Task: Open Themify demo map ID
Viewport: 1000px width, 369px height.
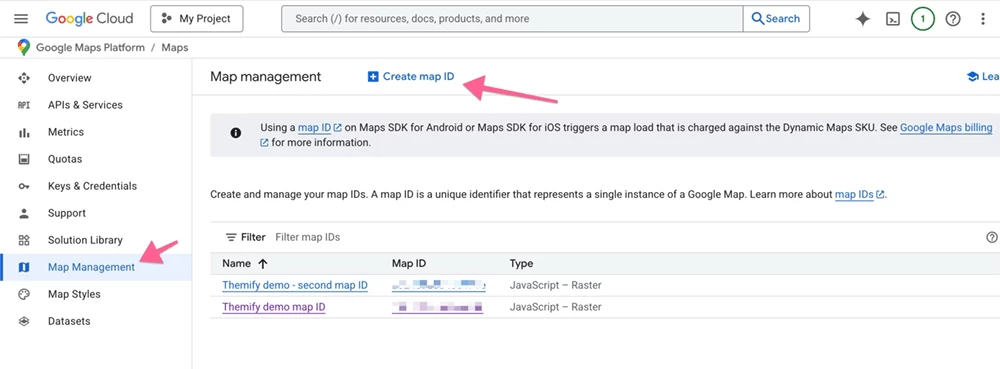Action: (x=274, y=307)
